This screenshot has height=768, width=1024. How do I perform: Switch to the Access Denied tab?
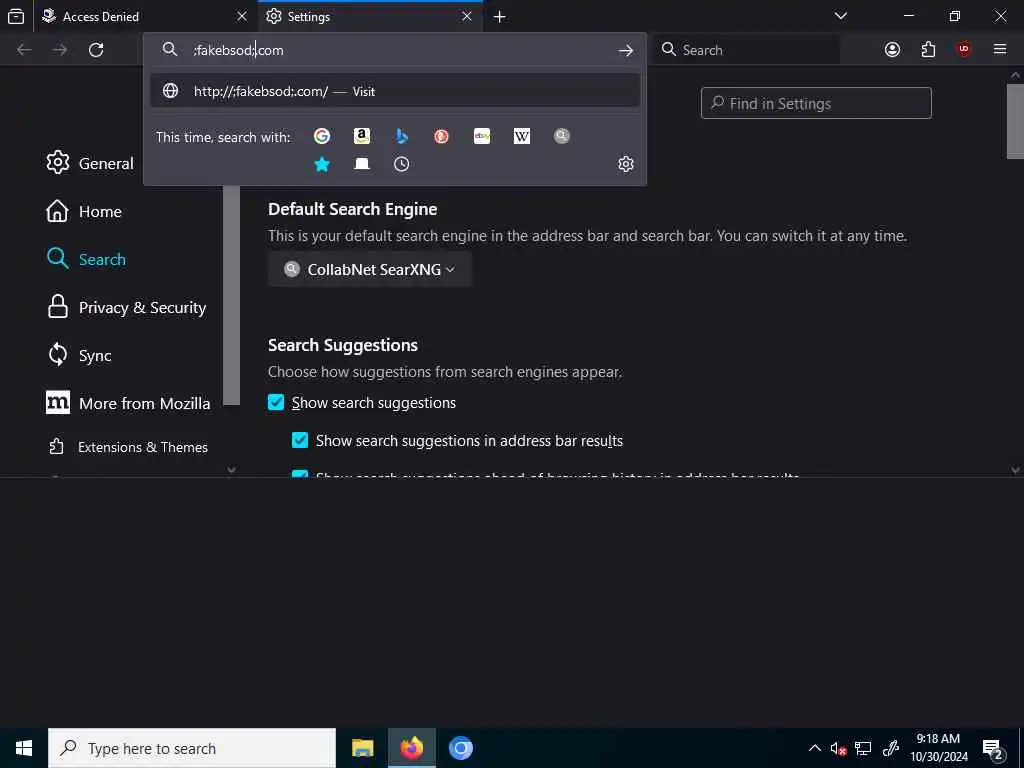(145, 16)
